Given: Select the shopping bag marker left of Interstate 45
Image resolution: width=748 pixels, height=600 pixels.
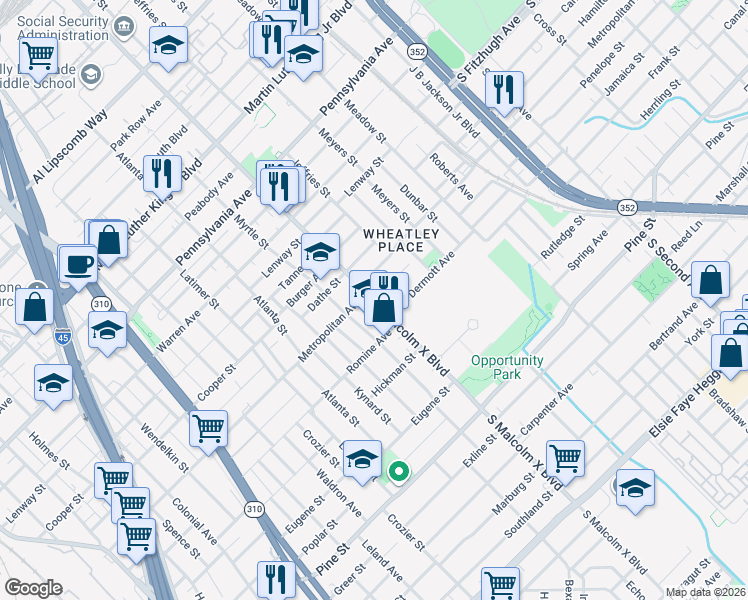Looking at the screenshot, I should coord(34,307).
